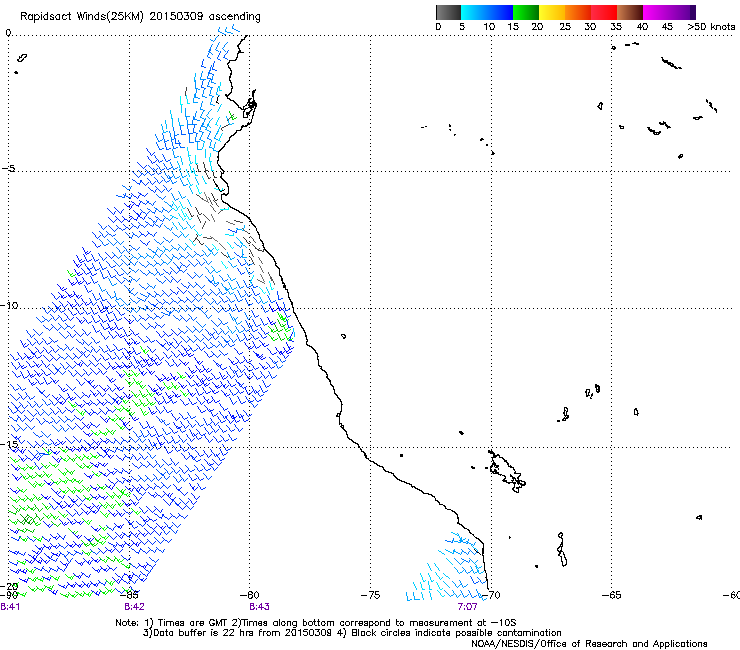Viewport: 740px width, 650px height.
Task: Click the '-15' latitude axis label
Action: (x=9, y=444)
